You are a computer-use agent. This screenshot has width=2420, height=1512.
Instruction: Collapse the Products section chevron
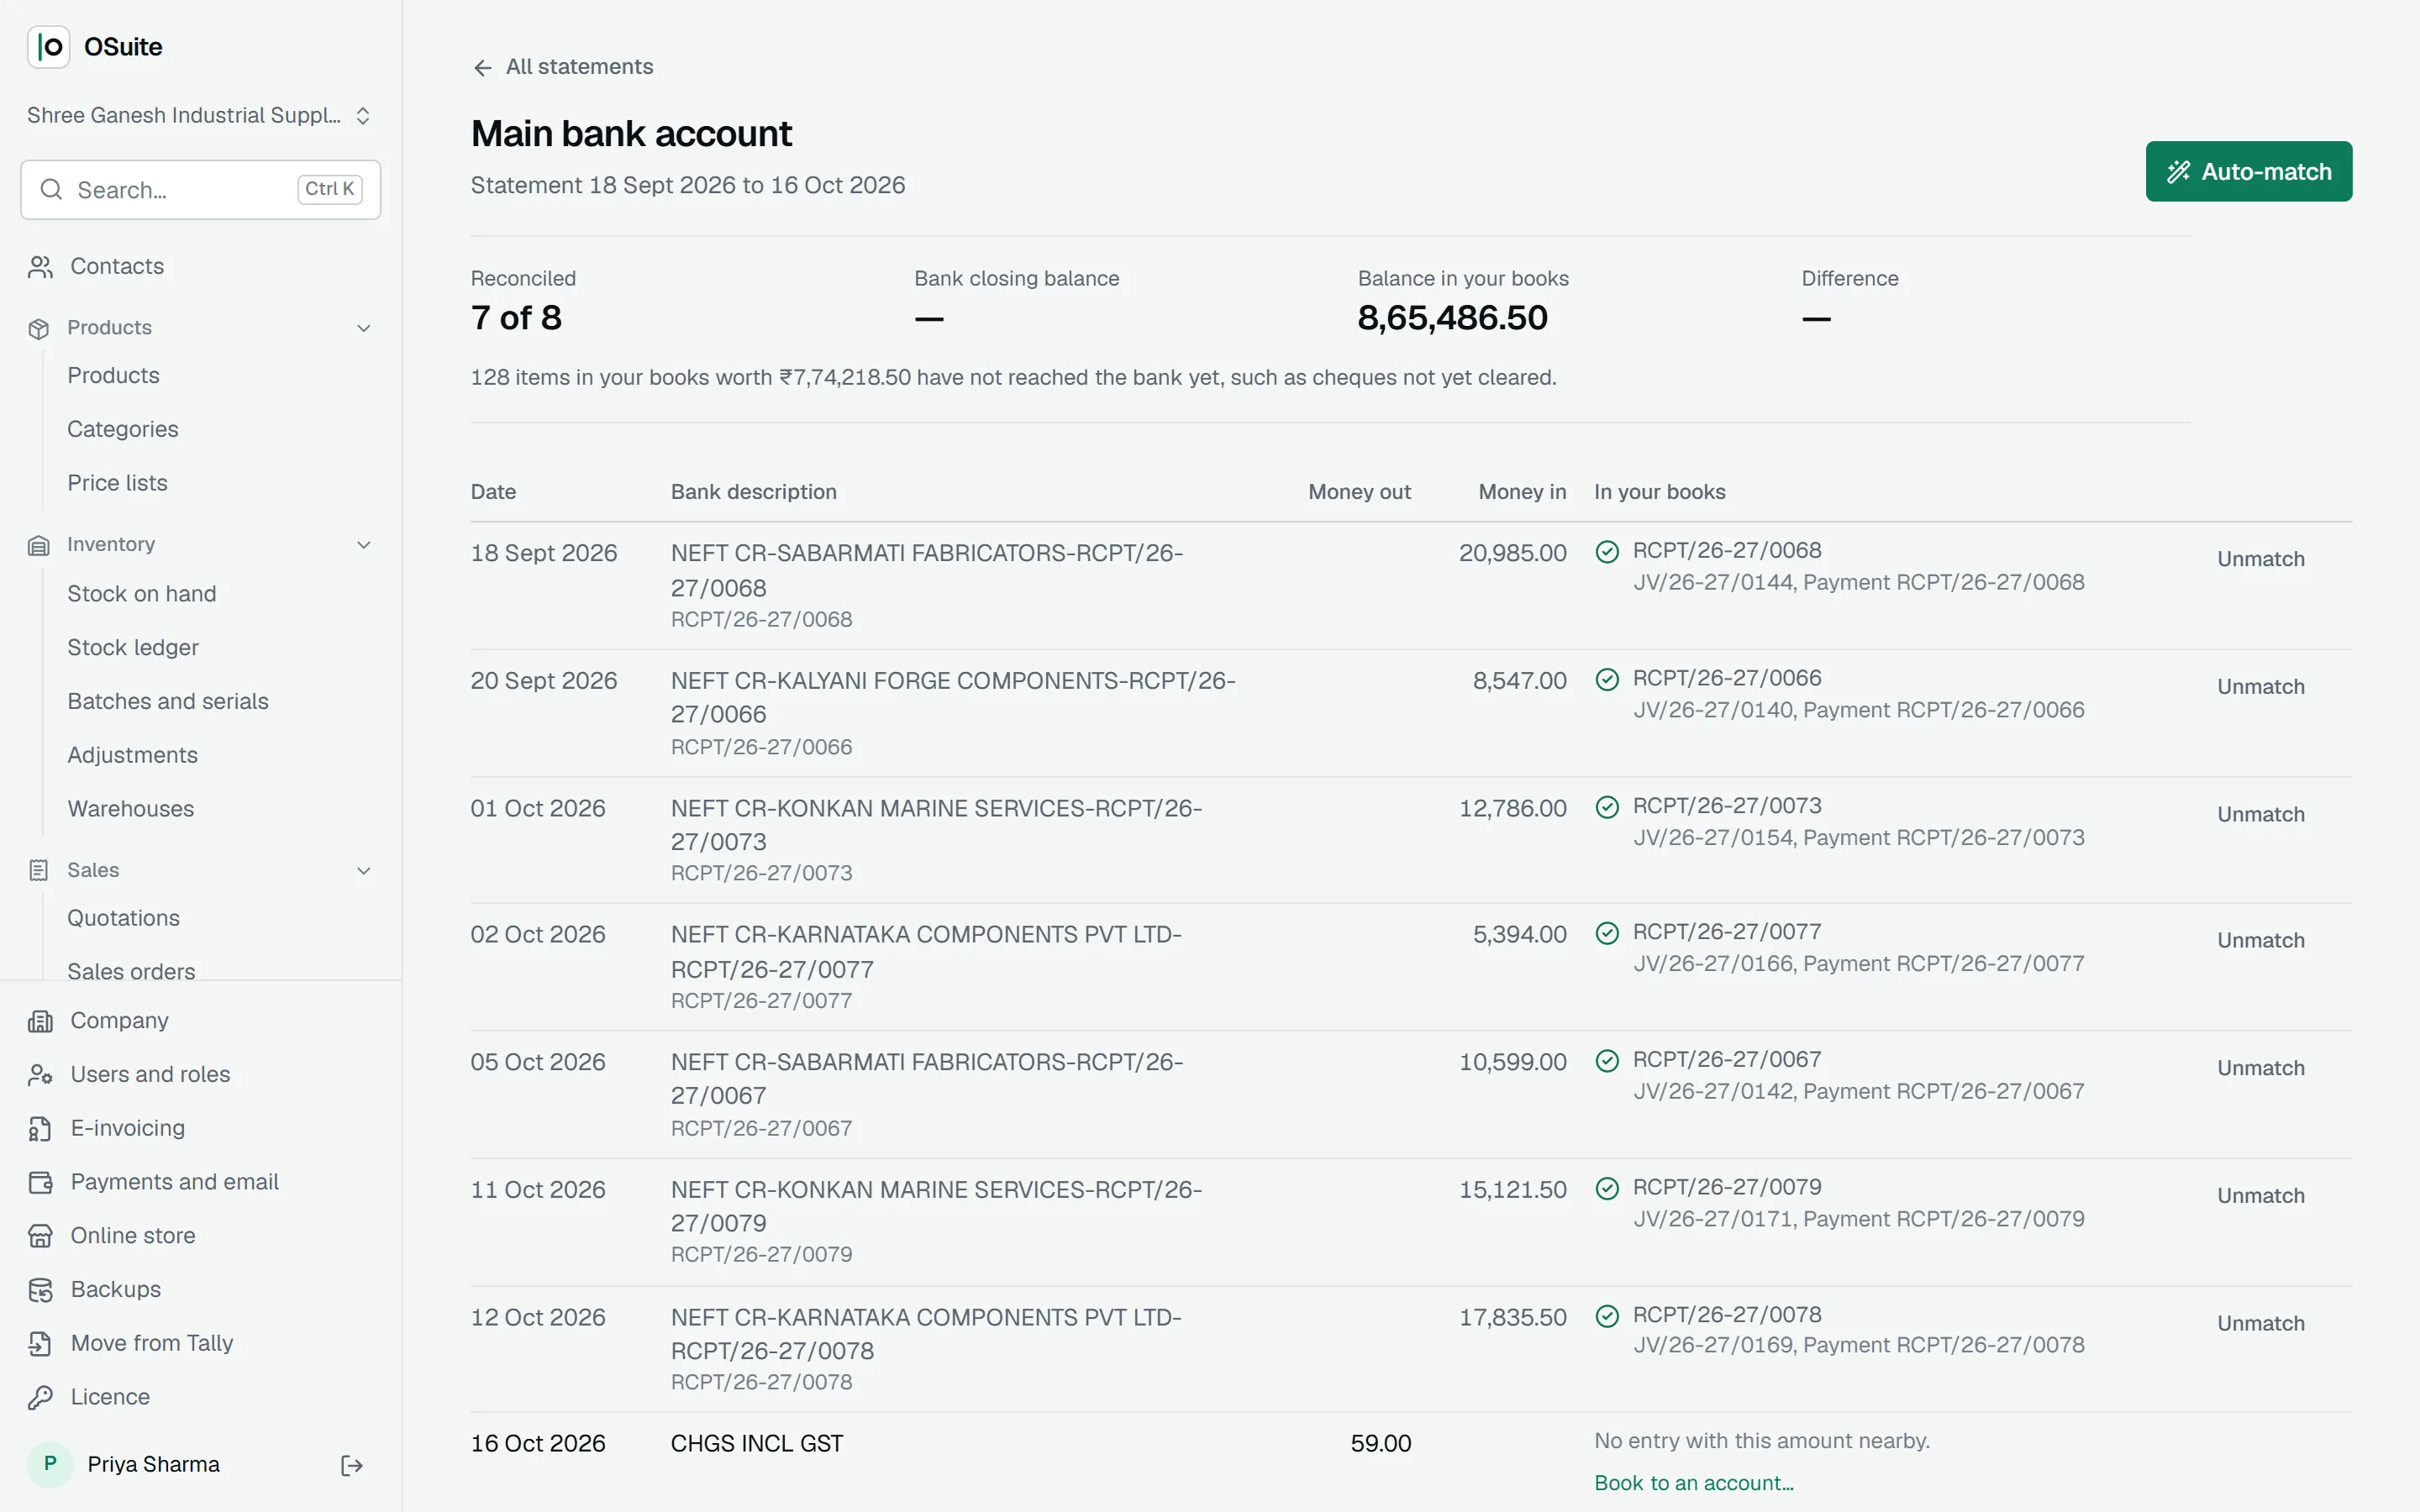(x=364, y=329)
